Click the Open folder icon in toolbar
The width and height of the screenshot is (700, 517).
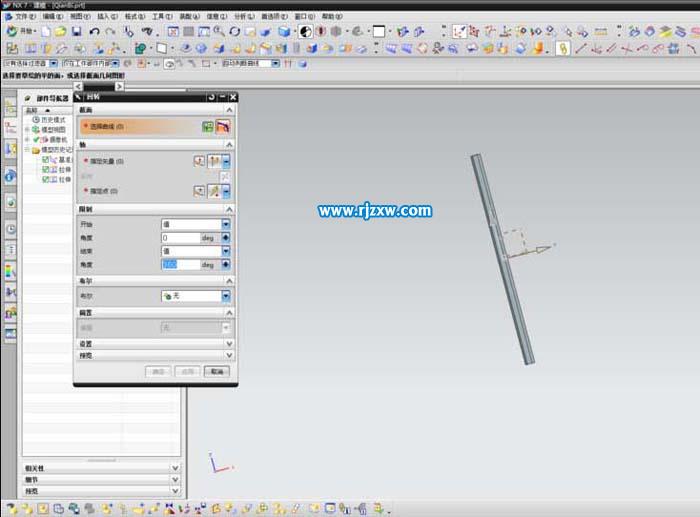click(60, 32)
